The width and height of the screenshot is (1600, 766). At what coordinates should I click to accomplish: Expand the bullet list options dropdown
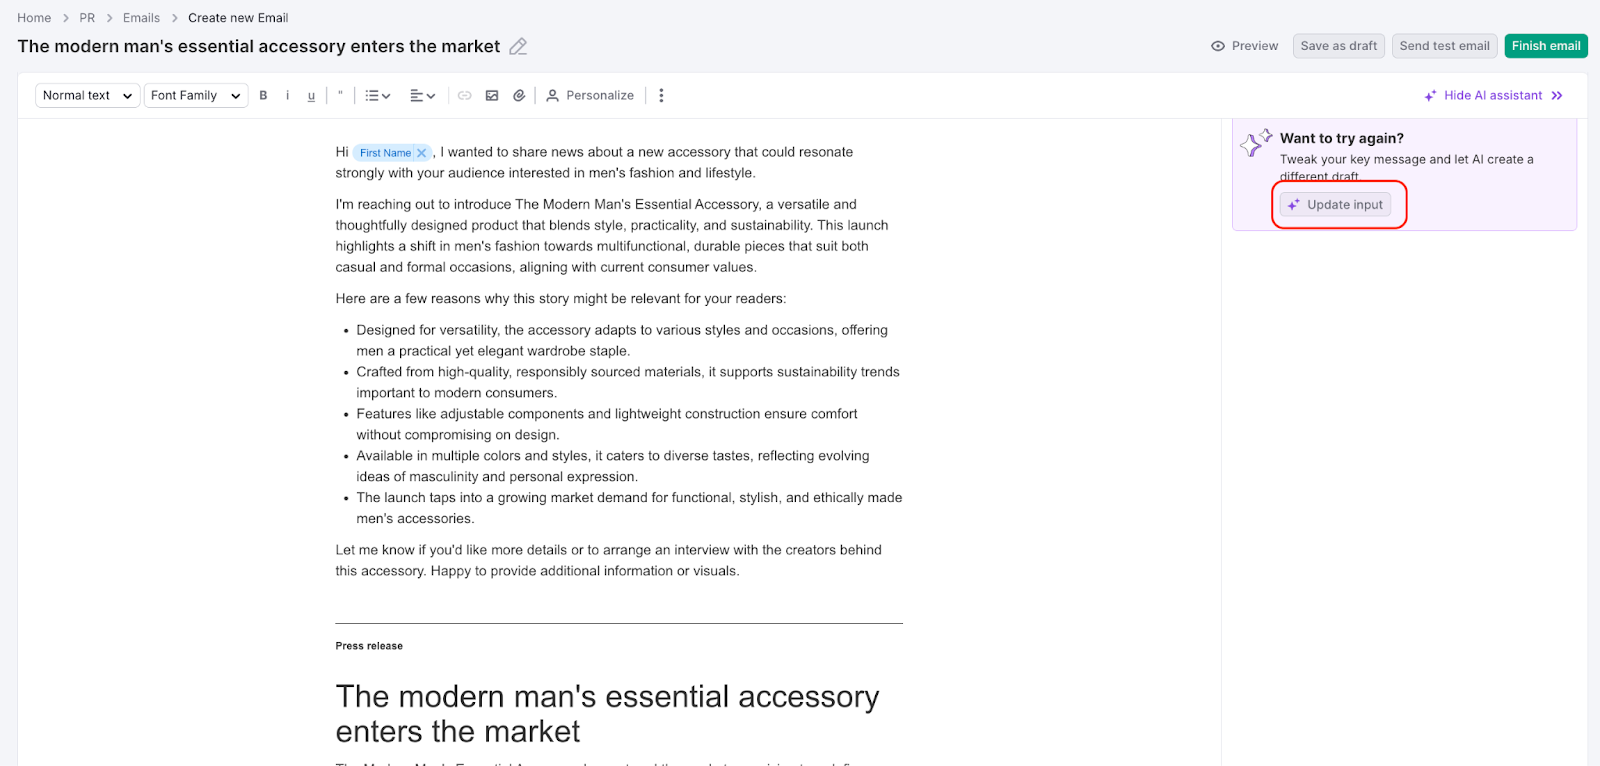coord(377,96)
